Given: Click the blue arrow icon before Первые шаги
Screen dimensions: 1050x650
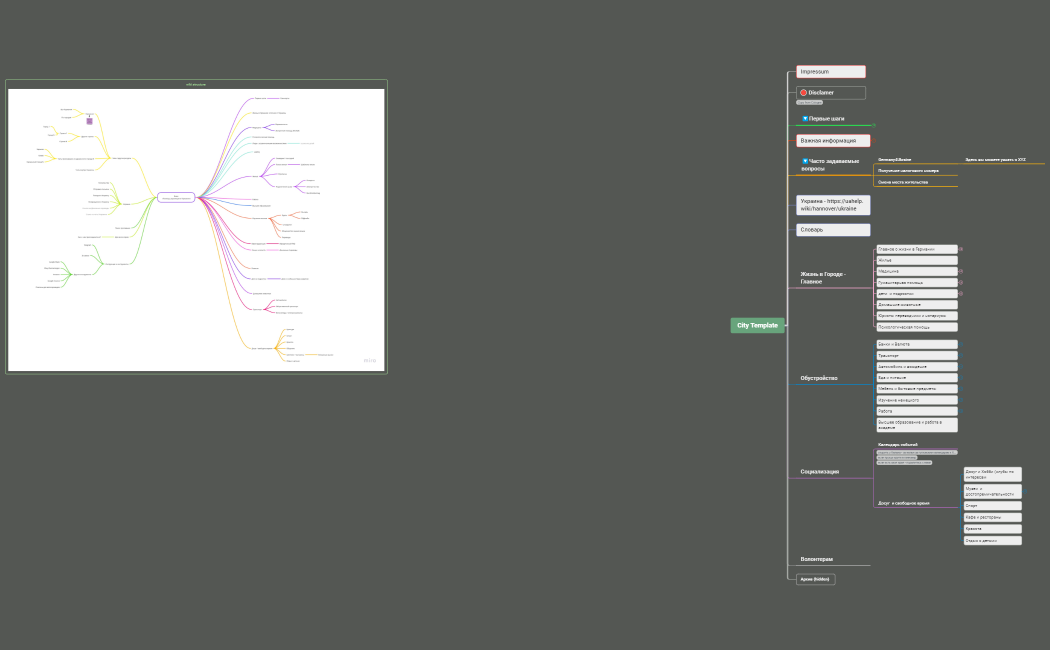Looking at the screenshot, I should [x=805, y=119].
